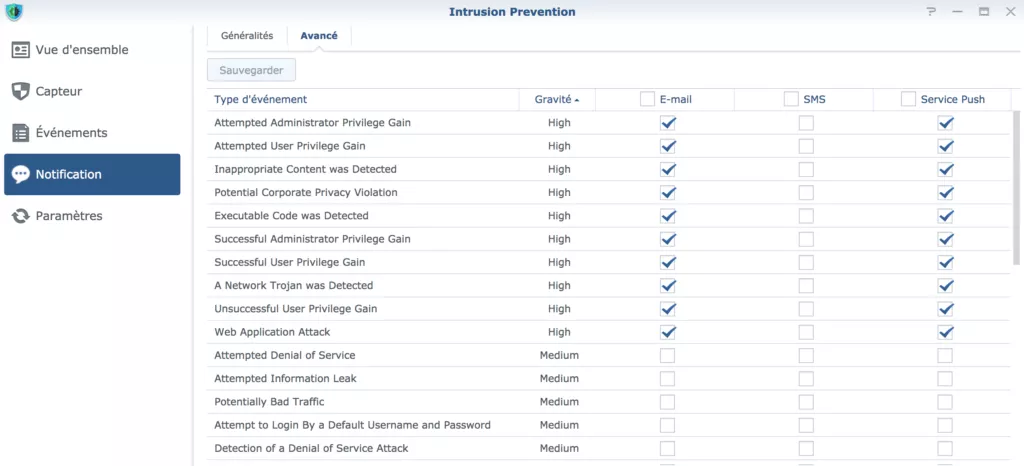Open the help question mark icon
This screenshot has width=1024, height=466.
931,12
